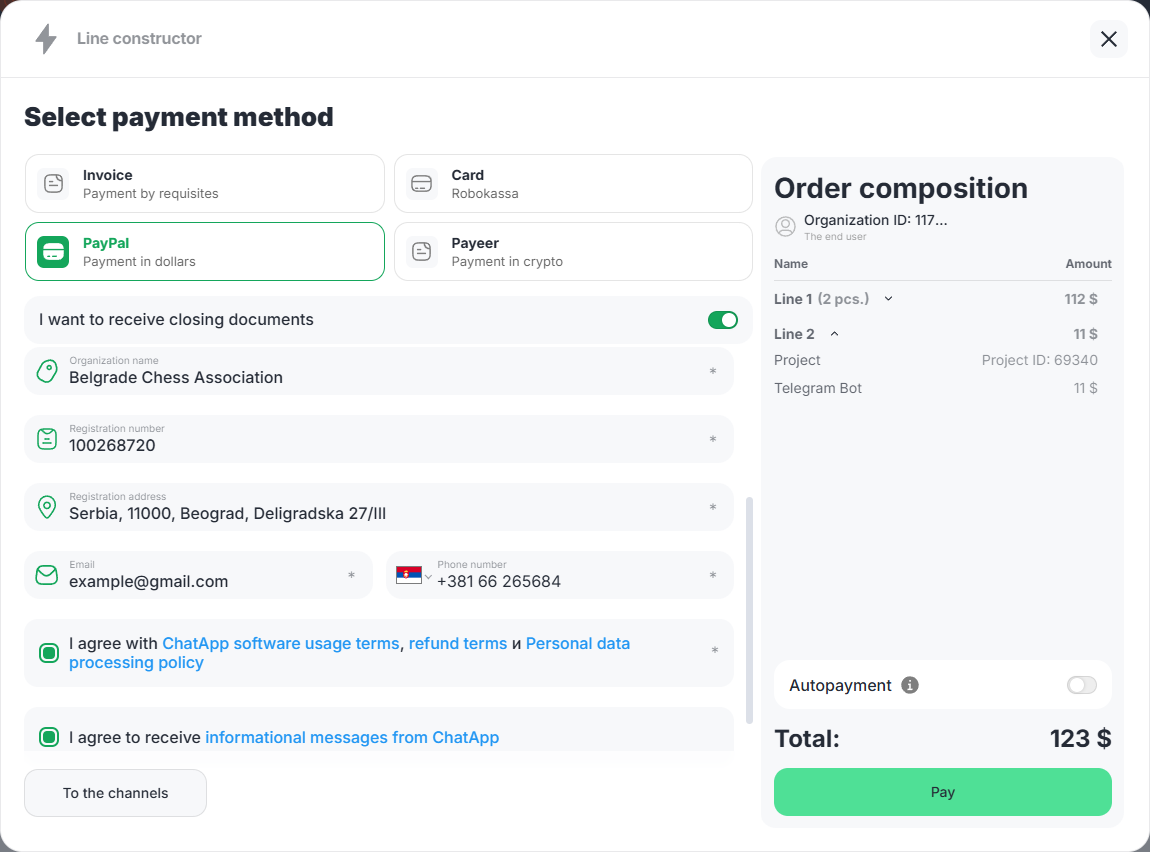Screen dimensions: 1150x852
Task: Click the lightning bolt Line constructor icon
Action: point(45,39)
